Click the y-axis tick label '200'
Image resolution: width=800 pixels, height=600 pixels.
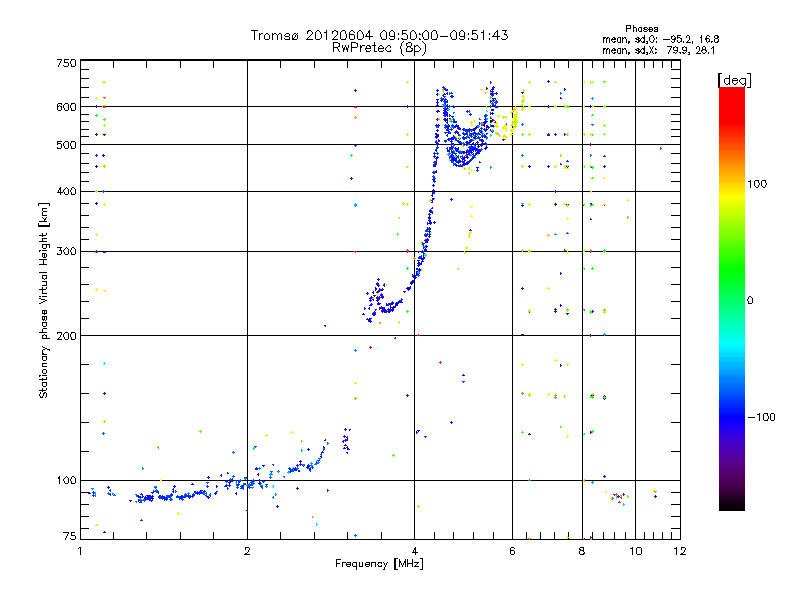[x=66, y=336]
